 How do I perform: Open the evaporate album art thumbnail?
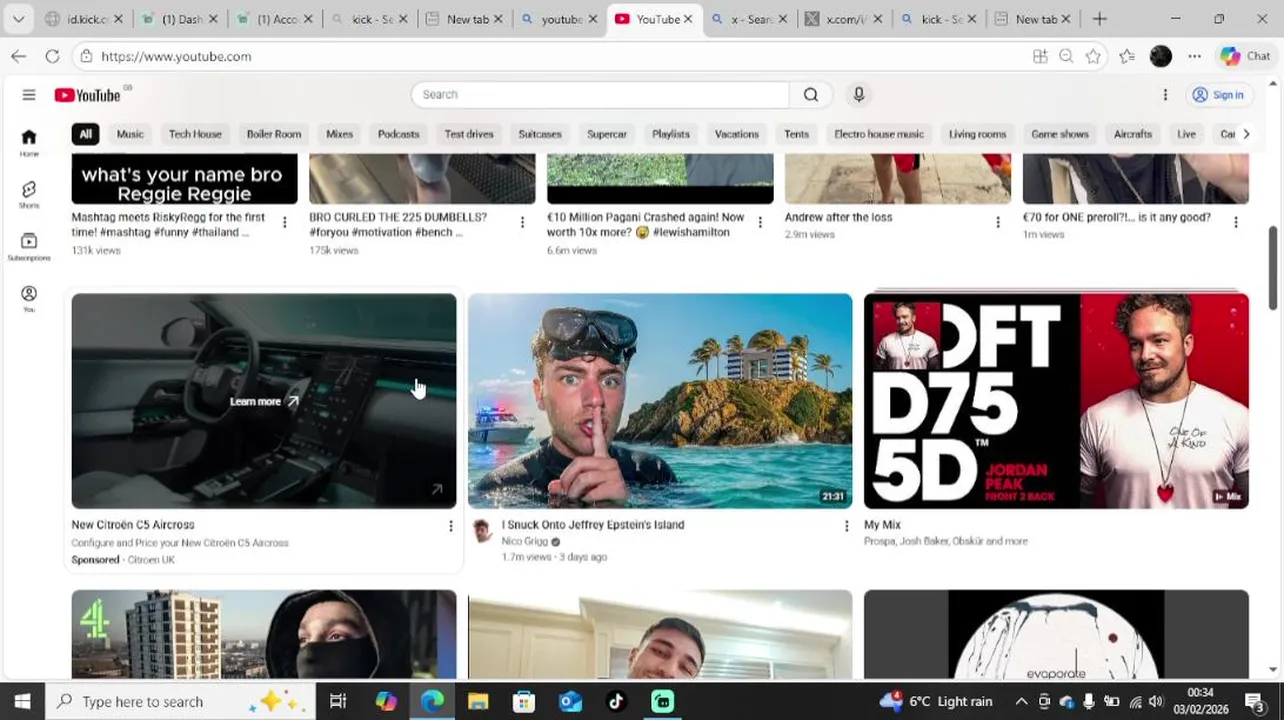click(1056, 634)
